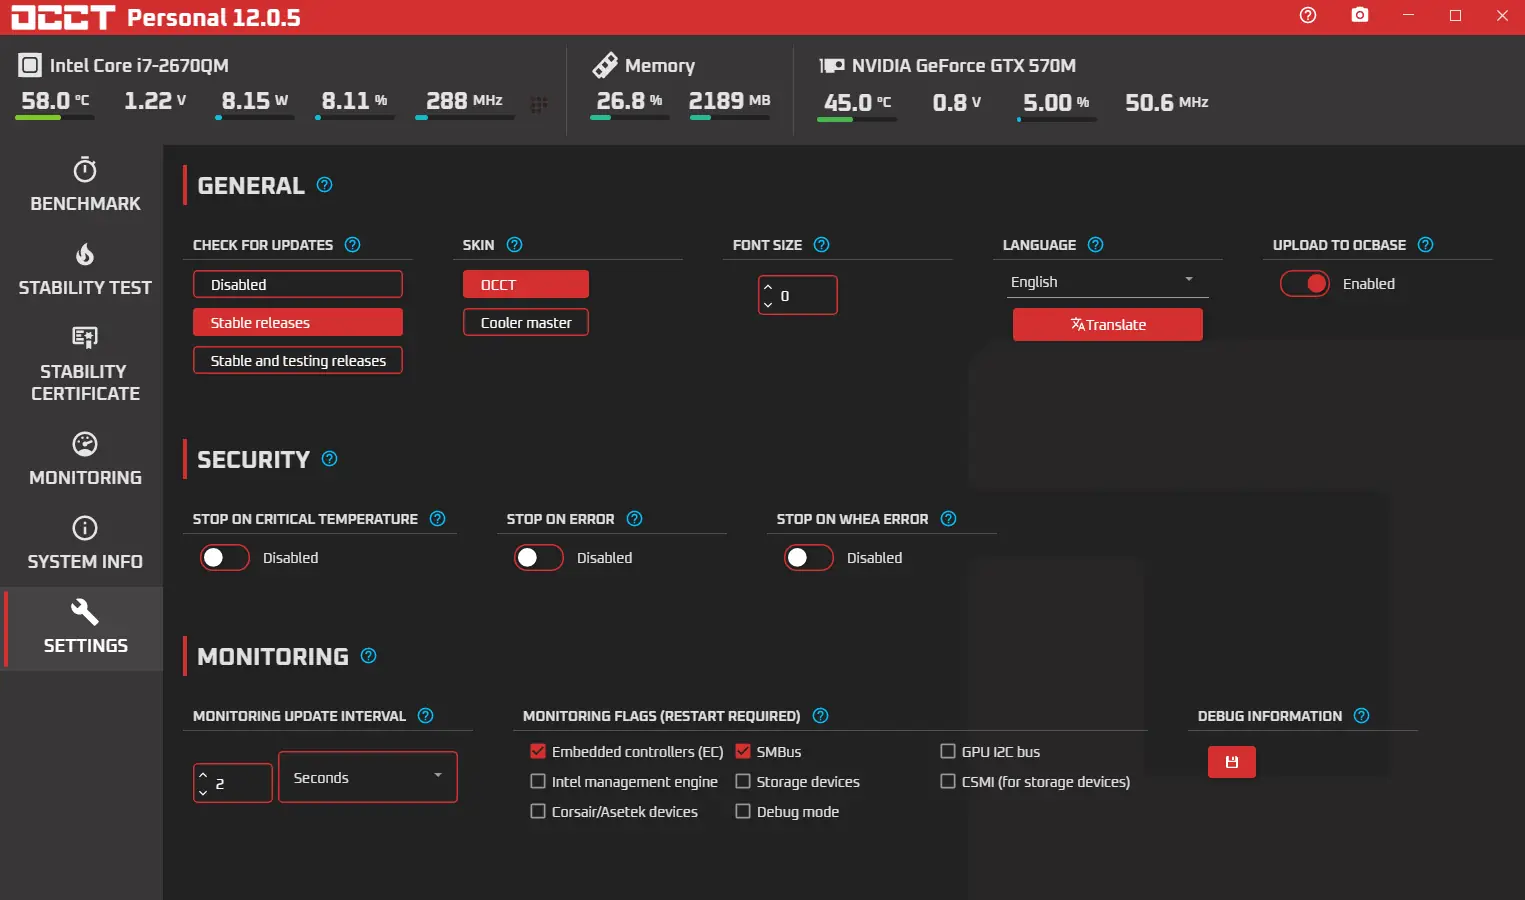Viewport: 1525px width, 900px height.
Task: Enable CSMI (for storage devices) checkbox
Action: [x=948, y=782]
